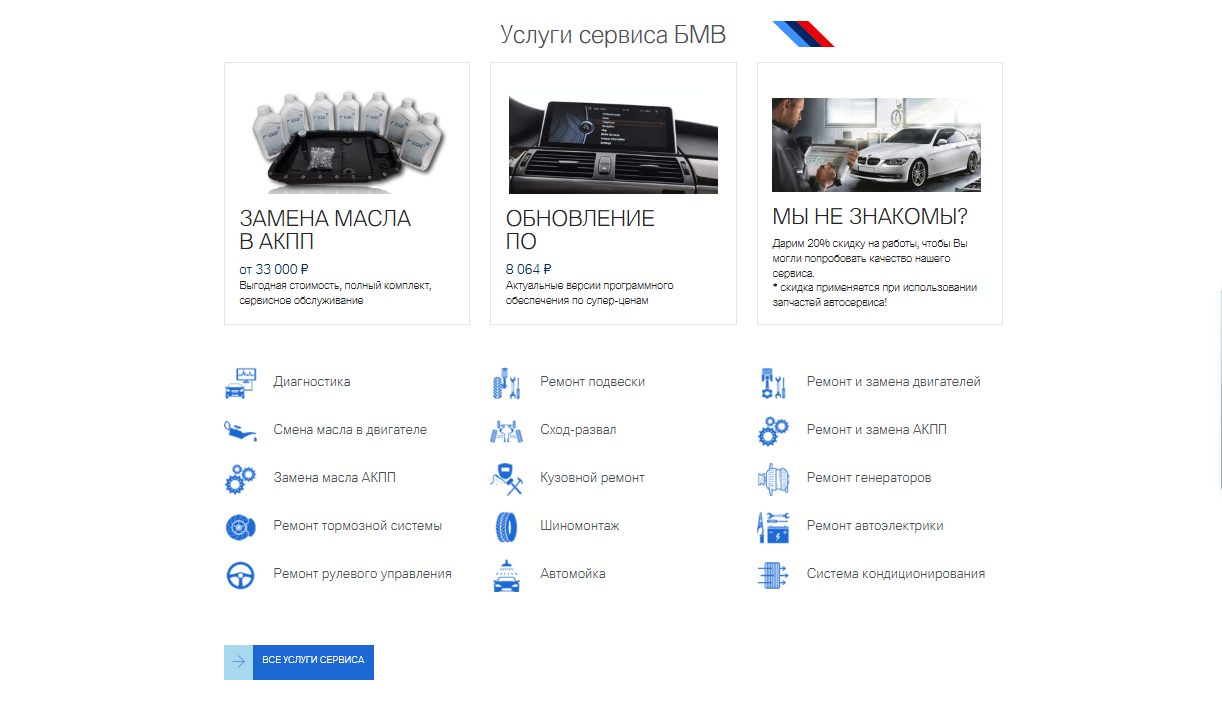Click the ОБНОВЛЕНИЕ ПО card title
Screen dimensions: 1222x706
click(580, 230)
